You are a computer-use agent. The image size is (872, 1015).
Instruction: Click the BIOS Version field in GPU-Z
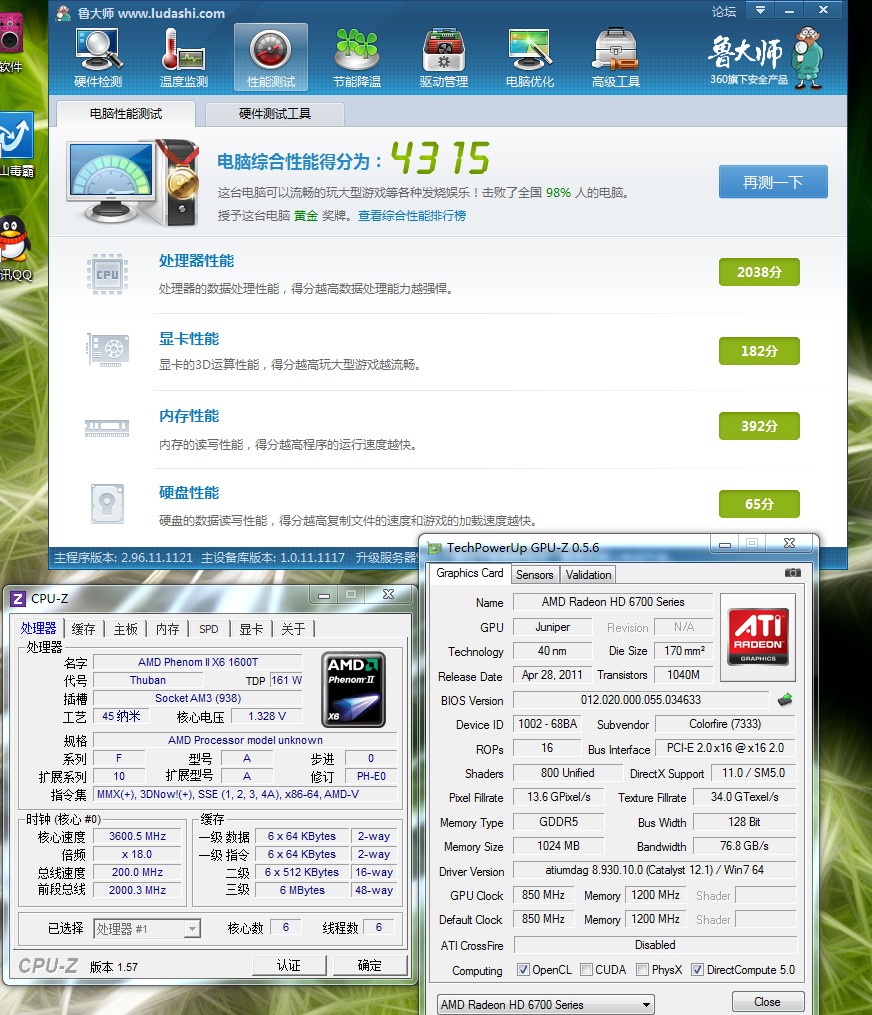click(x=641, y=700)
